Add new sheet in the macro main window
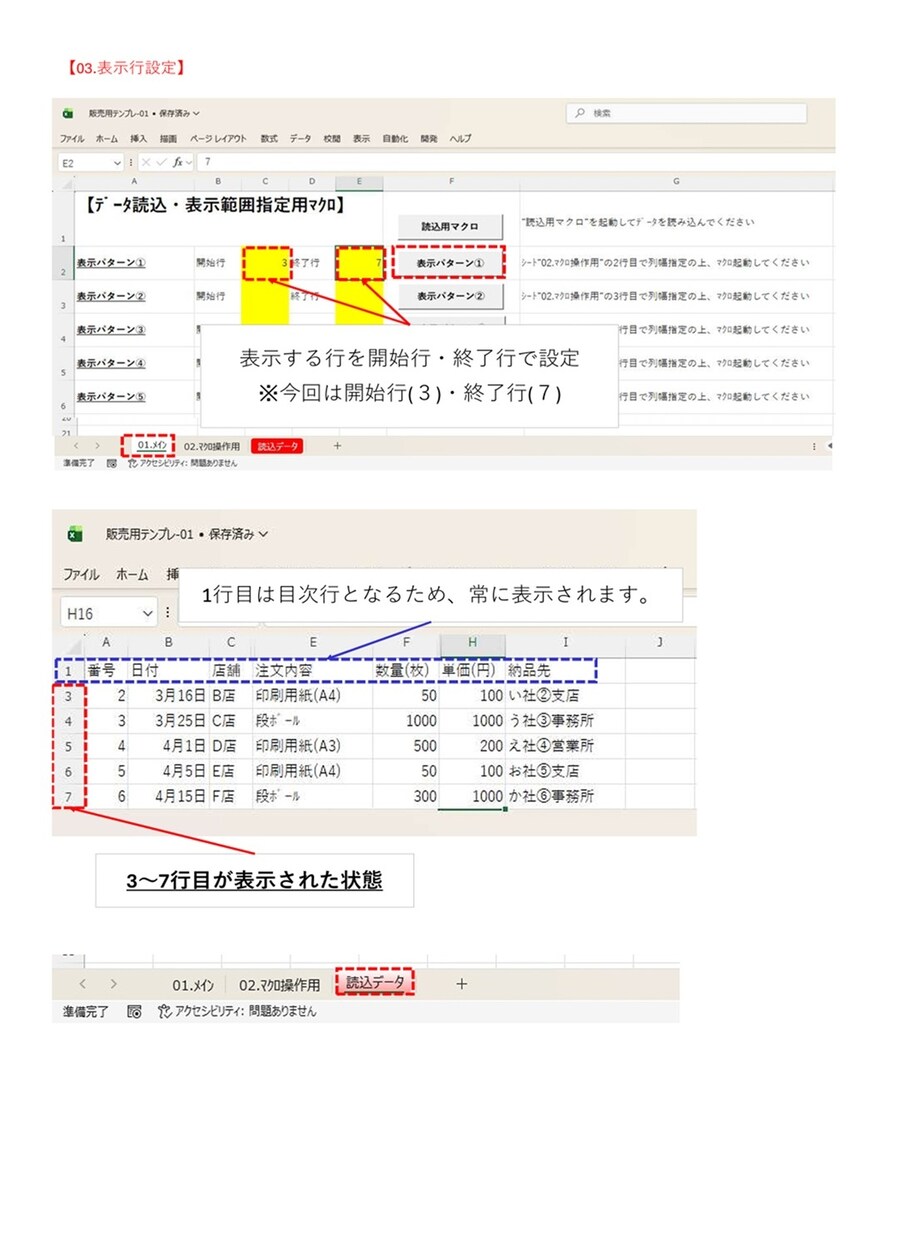 point(337,445)
